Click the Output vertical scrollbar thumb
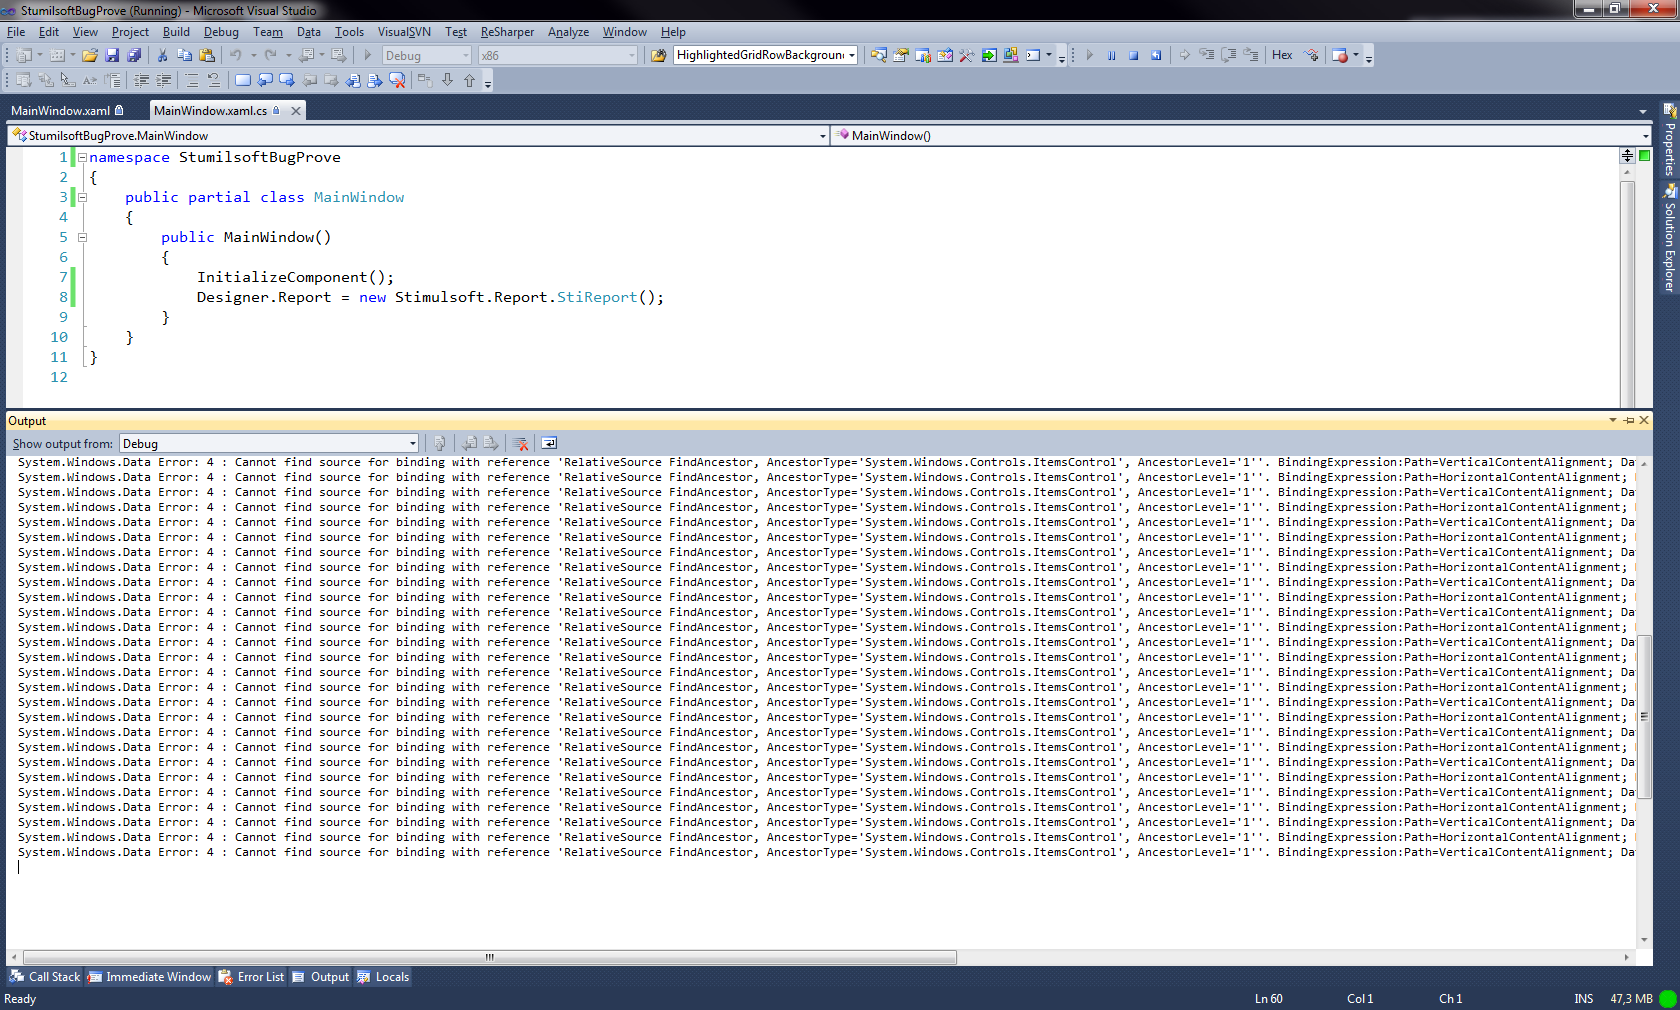This screenshot has width=1680, height=1010. click(x=1644, y=716)
